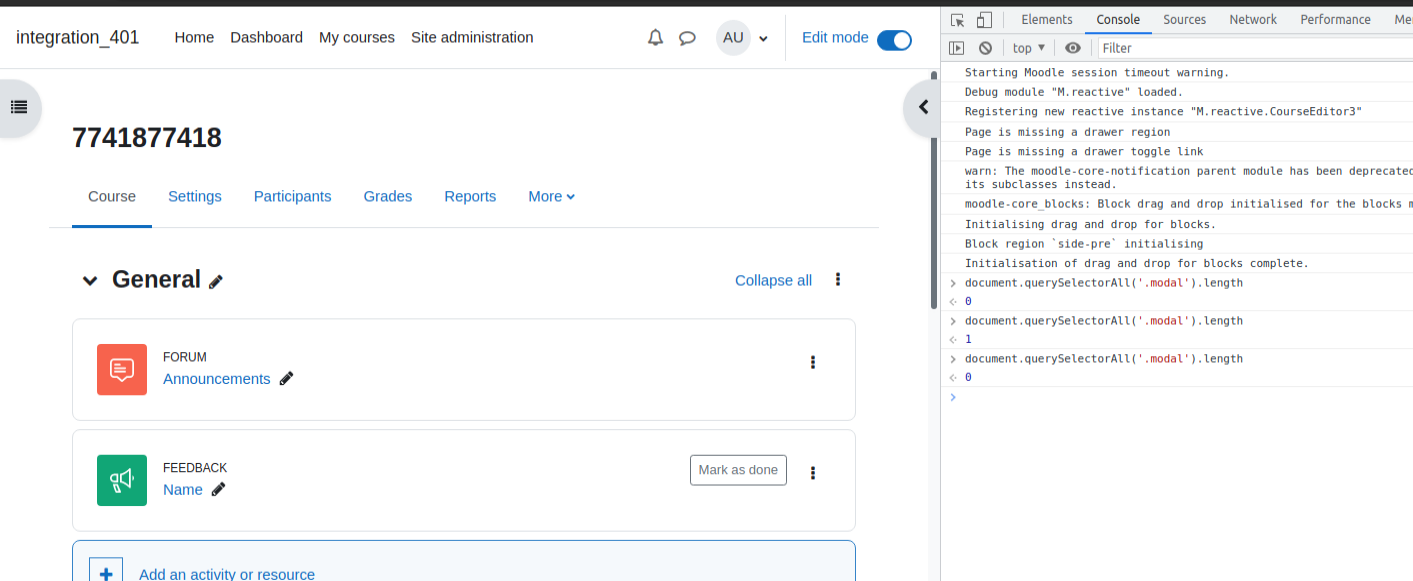
Task: Click the console output value 1
Action: click(968, 340)
